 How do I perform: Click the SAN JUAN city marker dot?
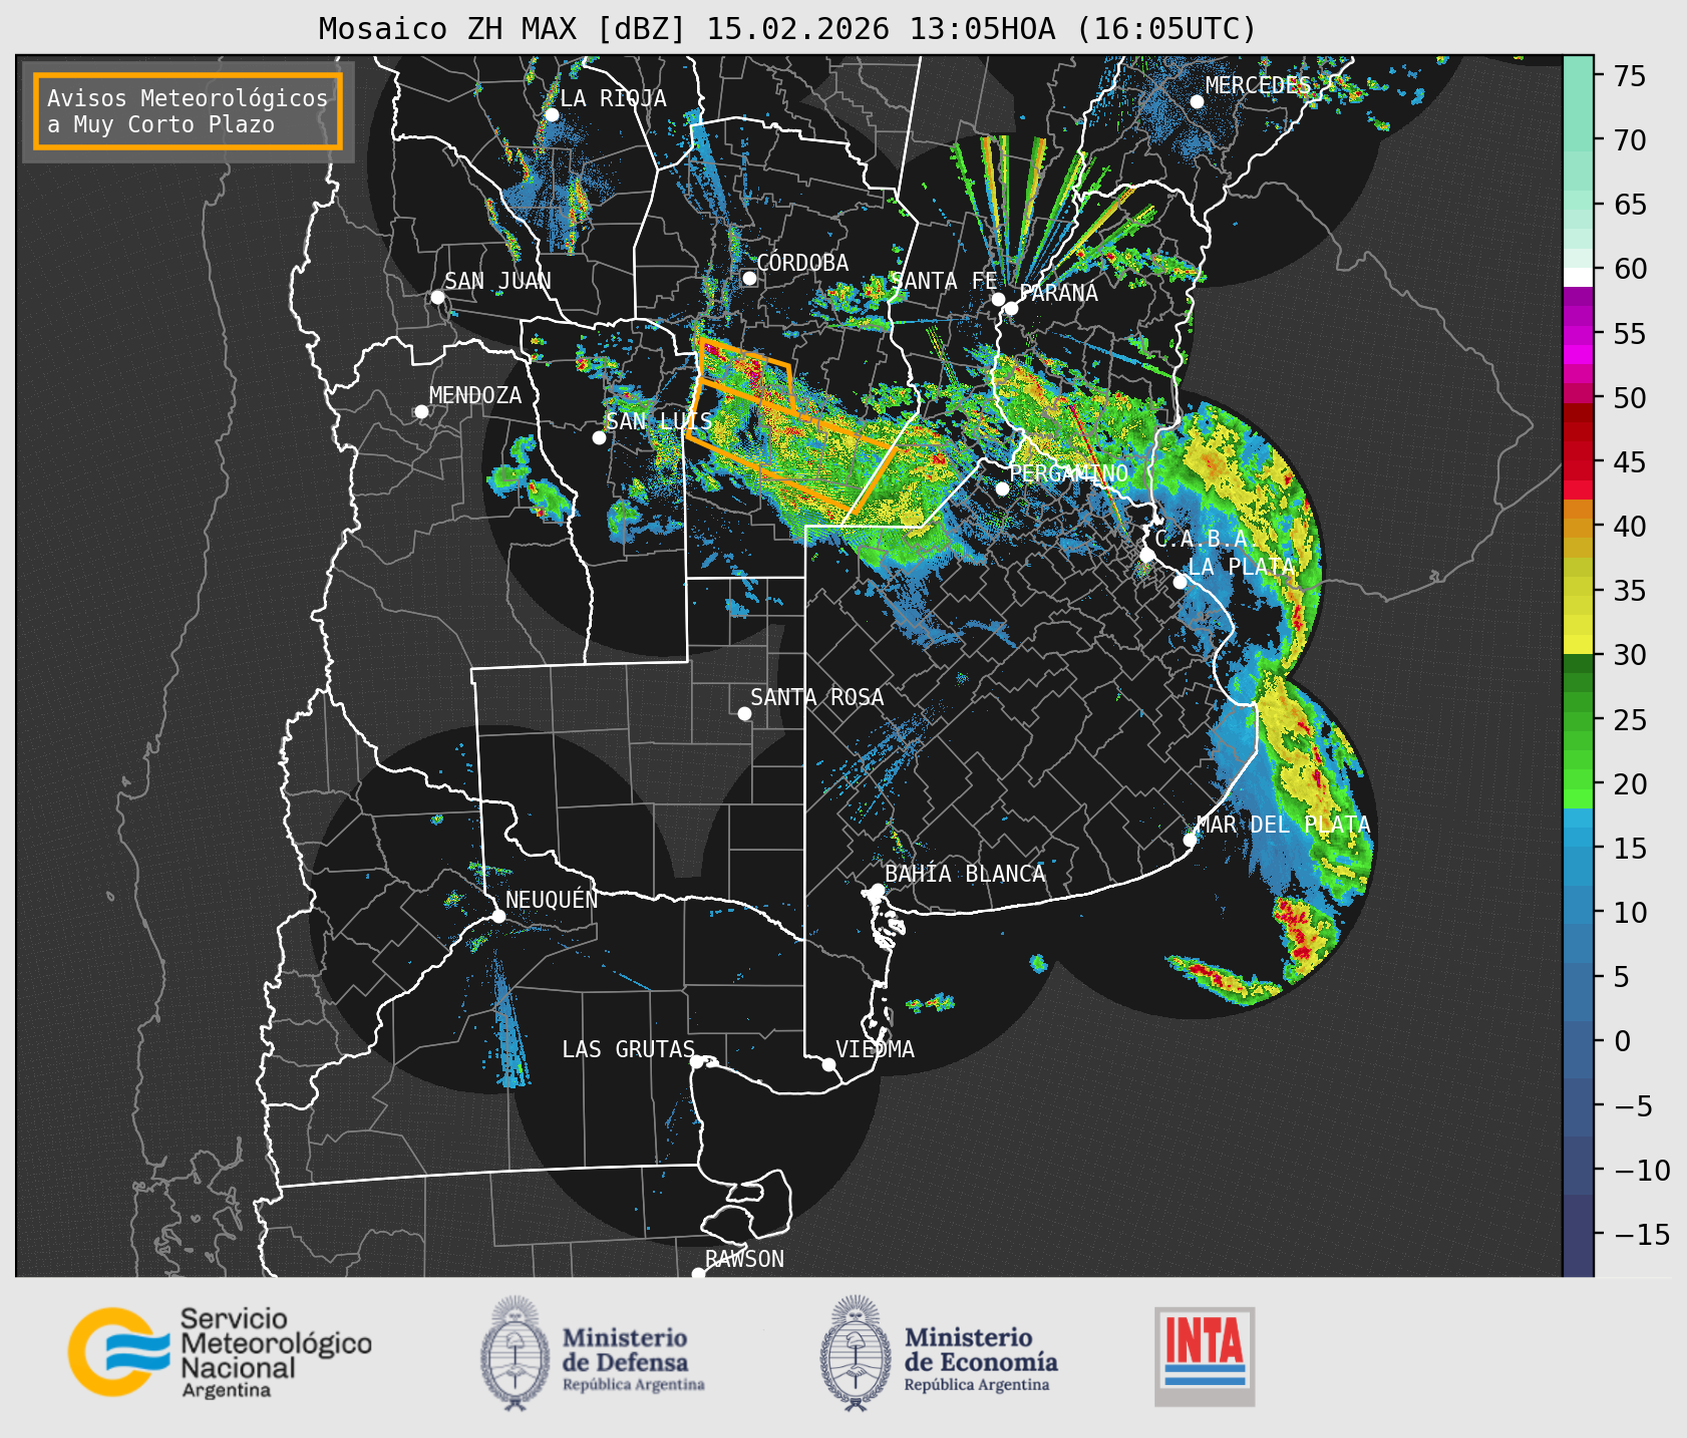(x=437, y=297)
